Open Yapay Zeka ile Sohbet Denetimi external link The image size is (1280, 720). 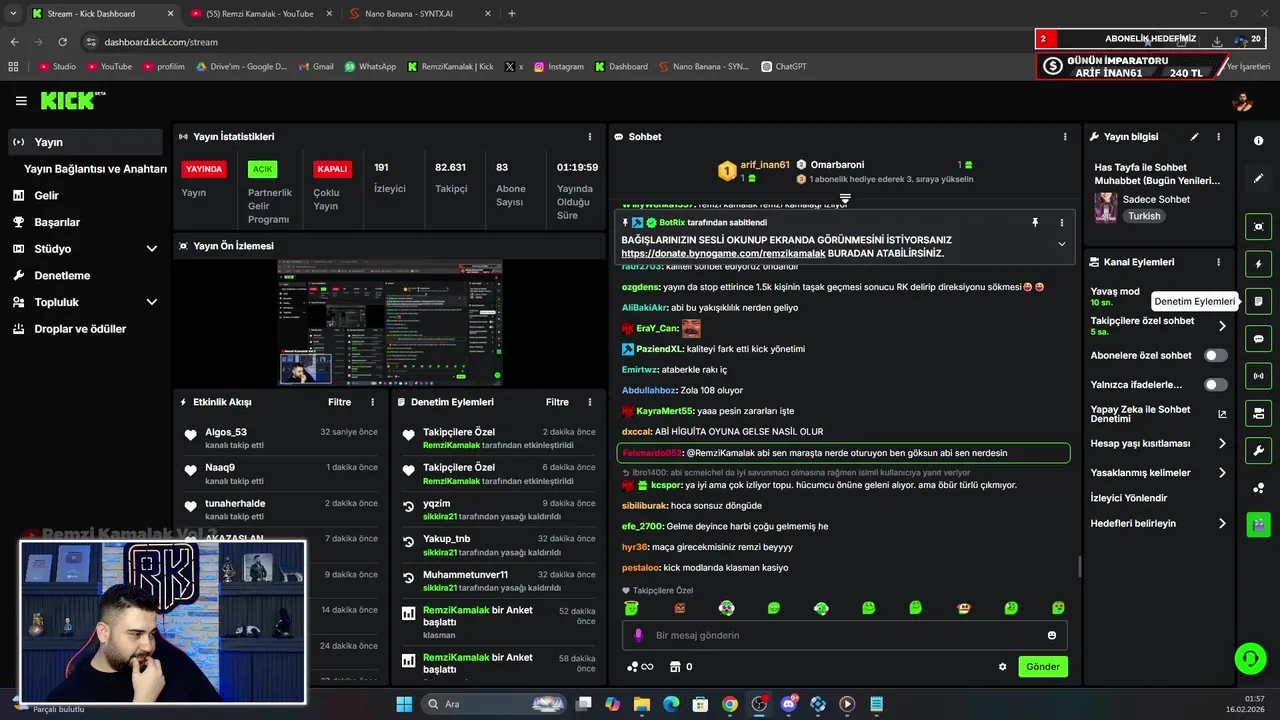coord(1221,414)
